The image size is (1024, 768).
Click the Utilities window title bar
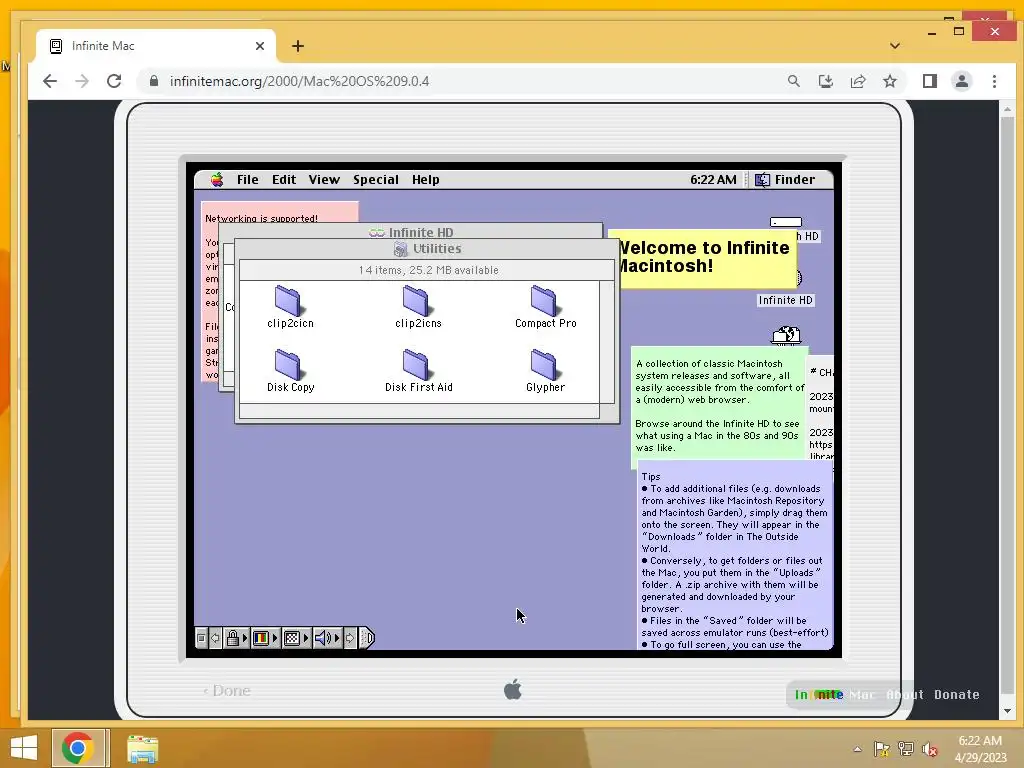click(x=427, y=249)
